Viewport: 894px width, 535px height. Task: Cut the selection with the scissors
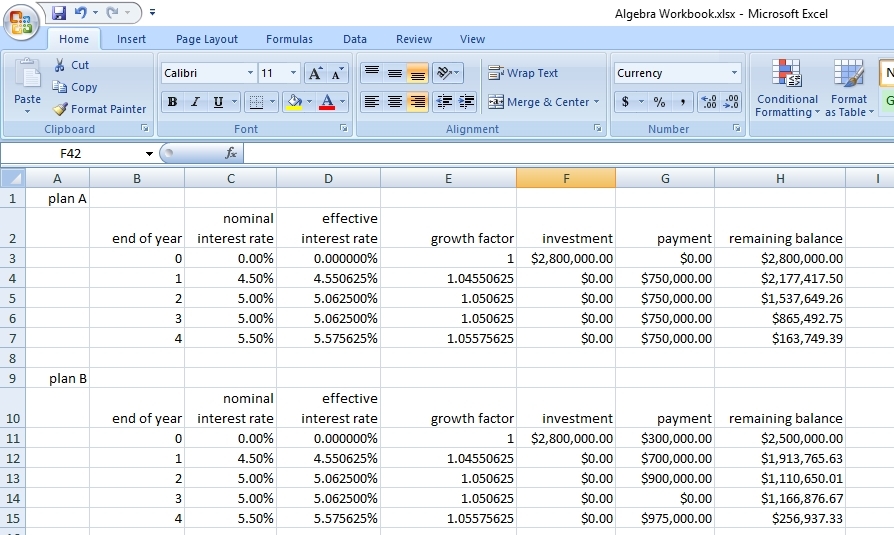pyautogui.click(x=71, y=65)
